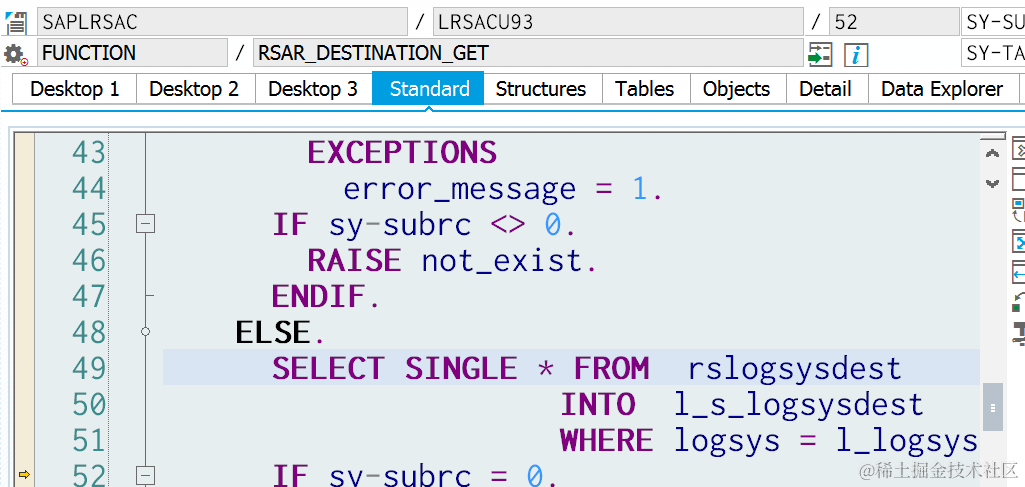Open the Structures tab

pos(541,89)
